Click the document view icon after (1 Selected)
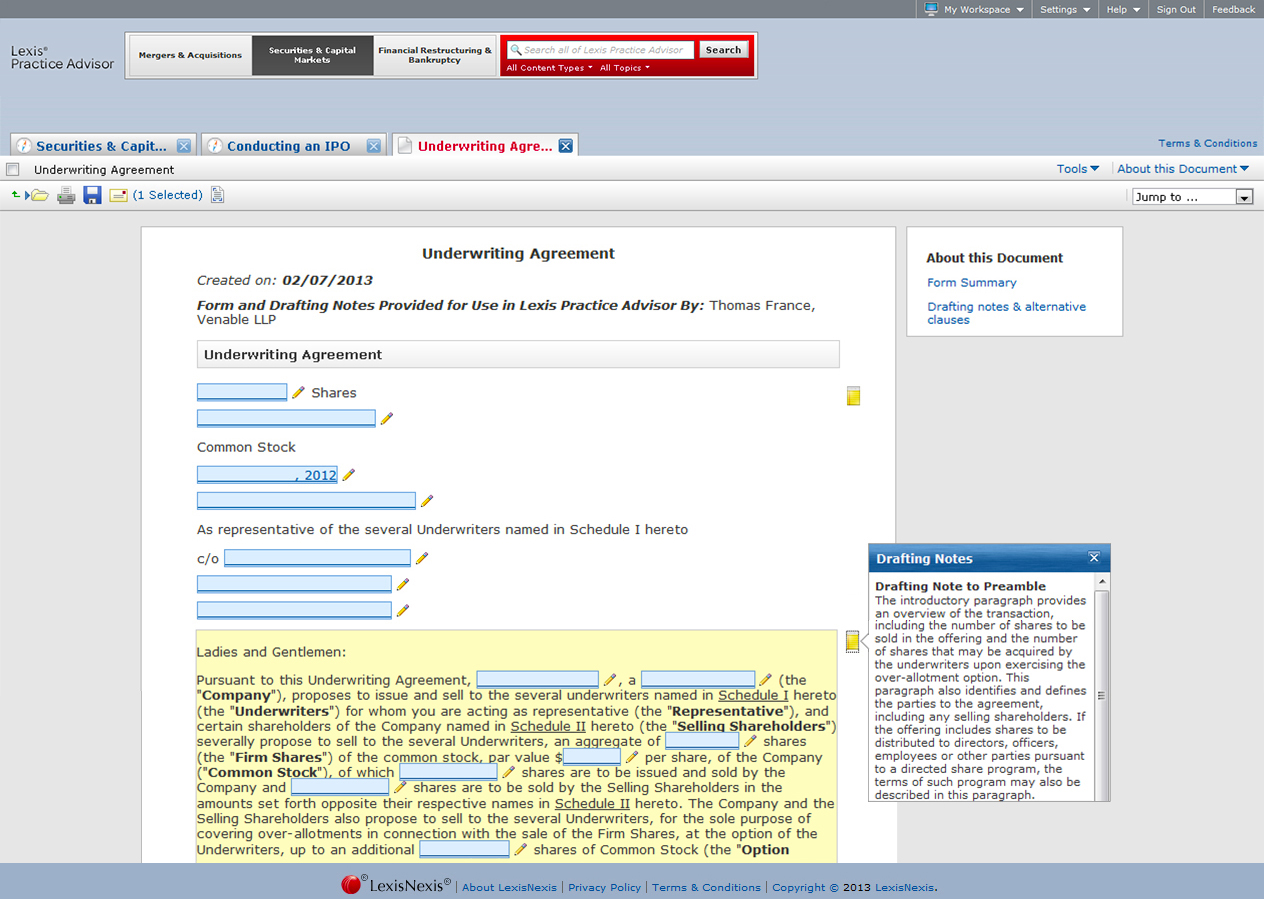Image resolution: width=1264 pixels, height=899 pixels. 217,195
